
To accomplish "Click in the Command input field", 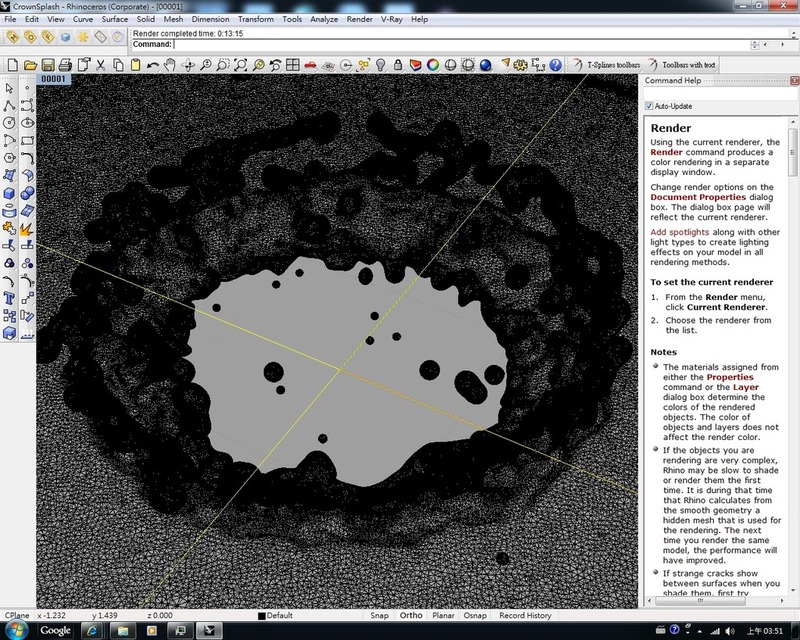I will [x=462, y=44].
